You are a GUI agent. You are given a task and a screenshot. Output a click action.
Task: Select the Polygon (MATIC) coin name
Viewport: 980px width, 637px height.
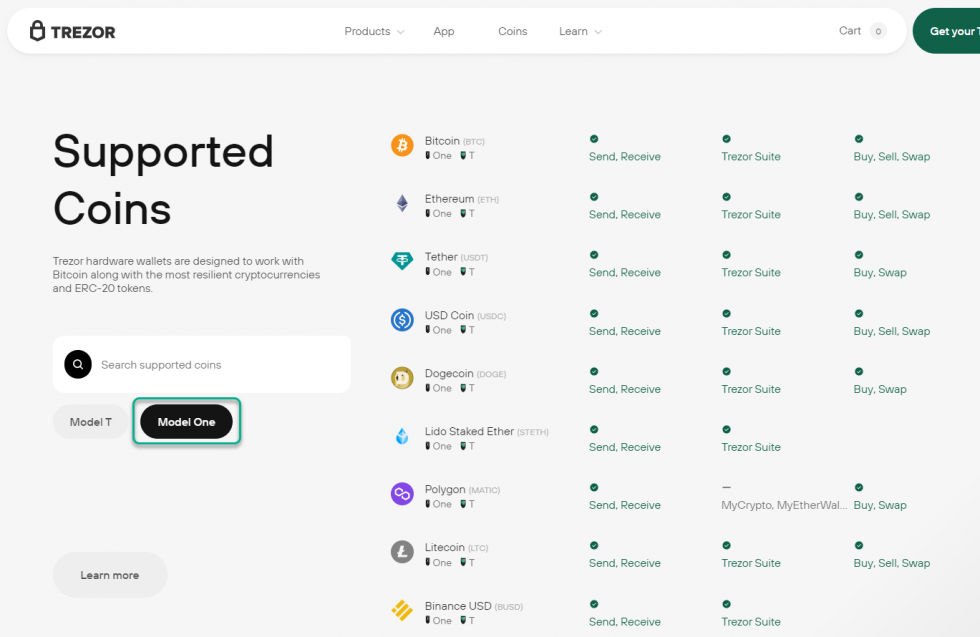pos(462,489)
